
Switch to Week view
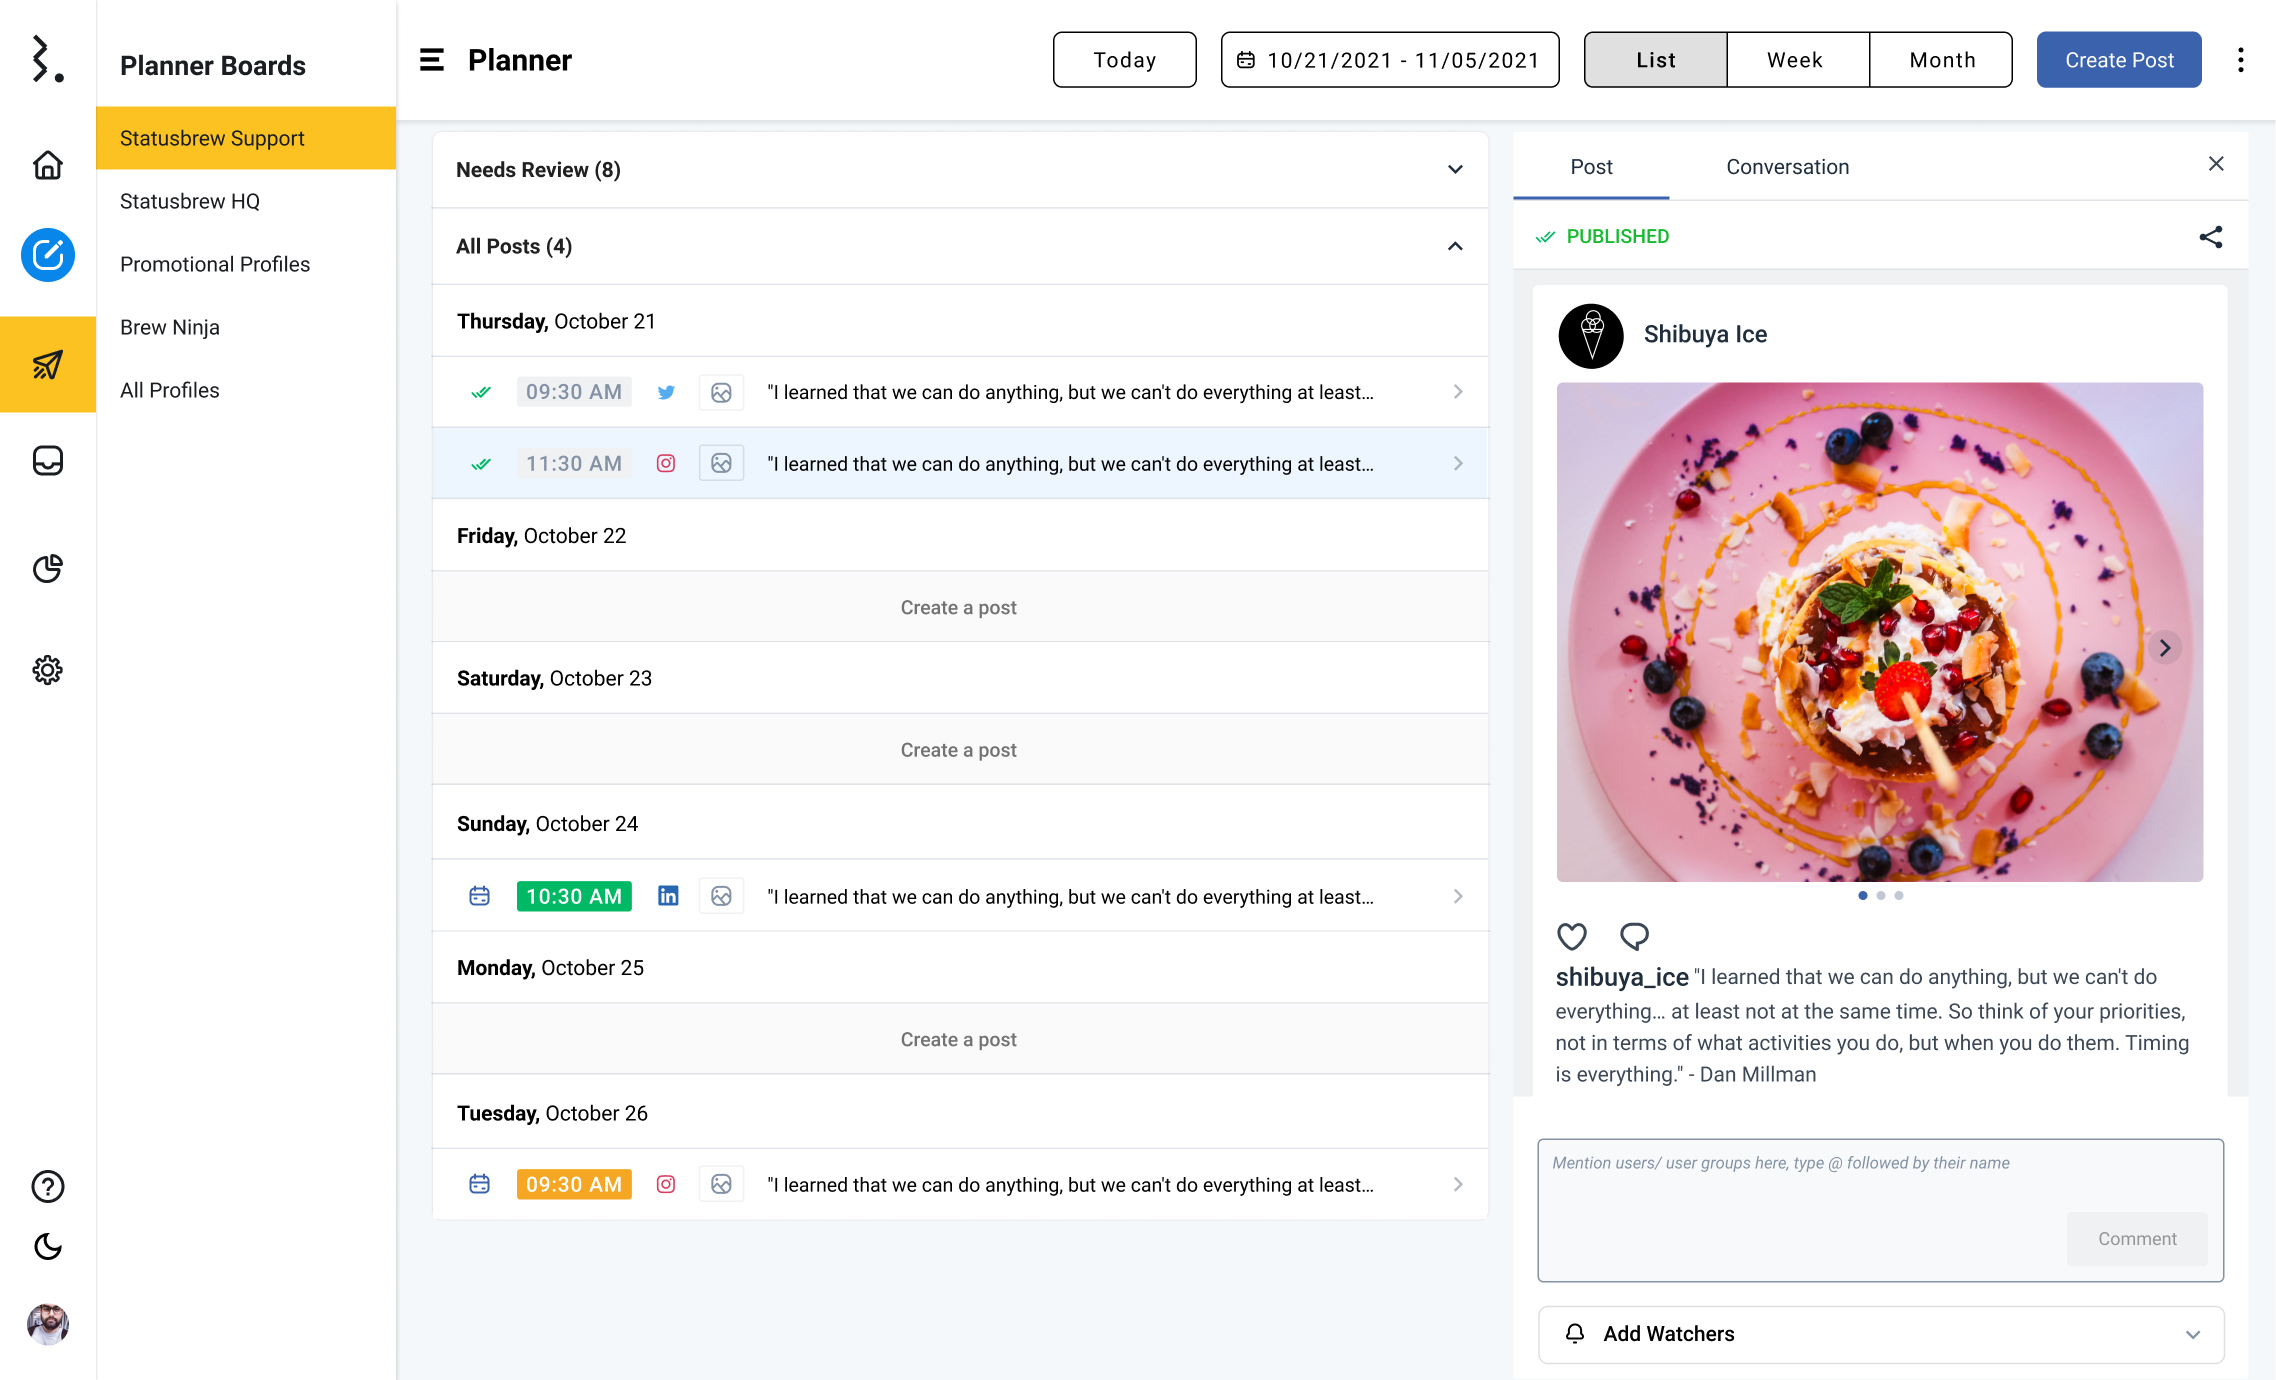point(1796,60)
